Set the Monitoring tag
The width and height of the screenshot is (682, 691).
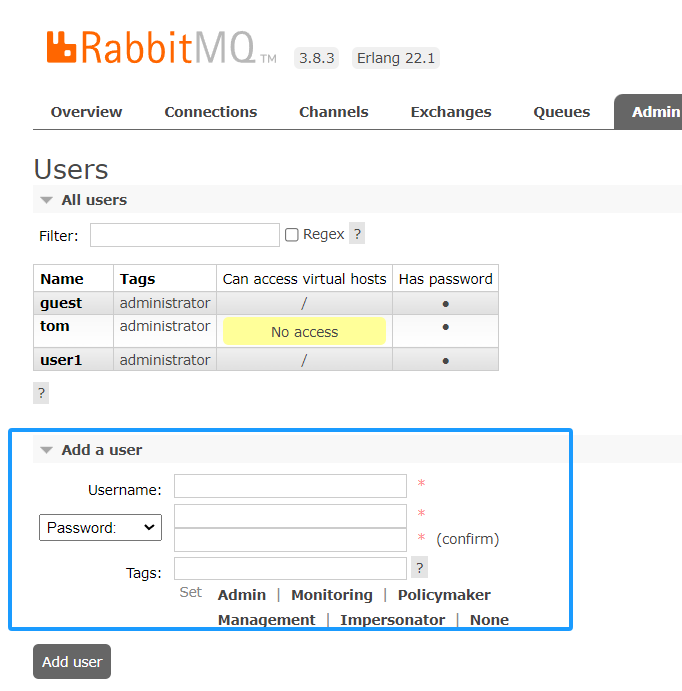tap(332, 595)
